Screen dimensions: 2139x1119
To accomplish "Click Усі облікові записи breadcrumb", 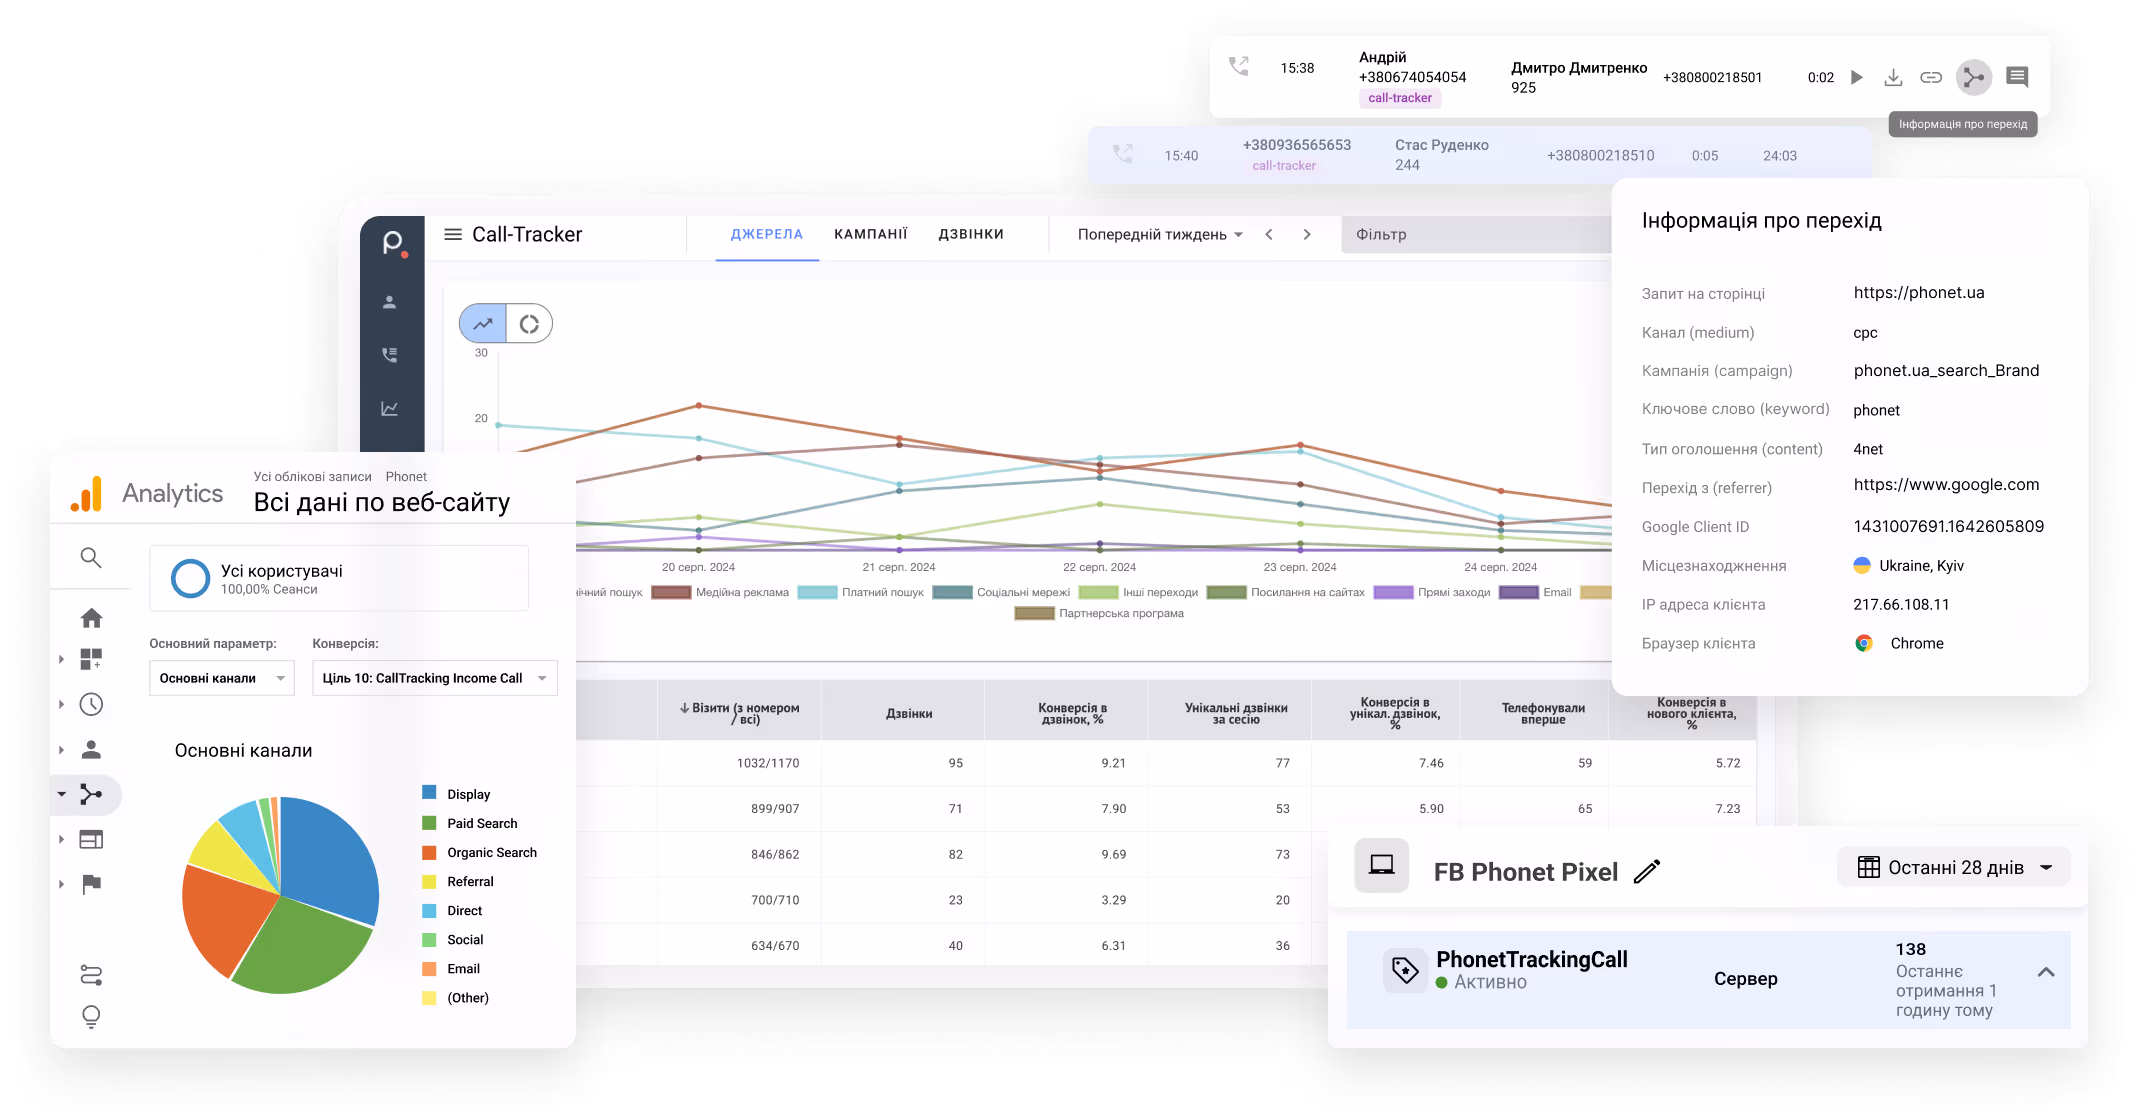I will [312, 477].
